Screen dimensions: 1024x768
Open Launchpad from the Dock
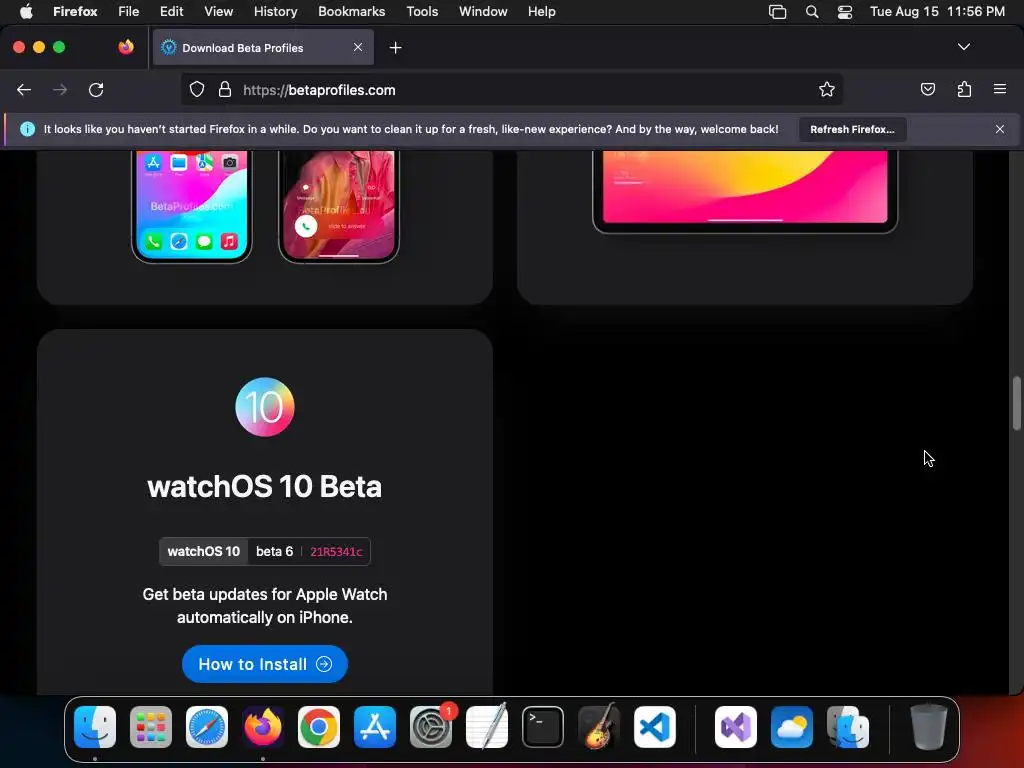pos(151,727)
